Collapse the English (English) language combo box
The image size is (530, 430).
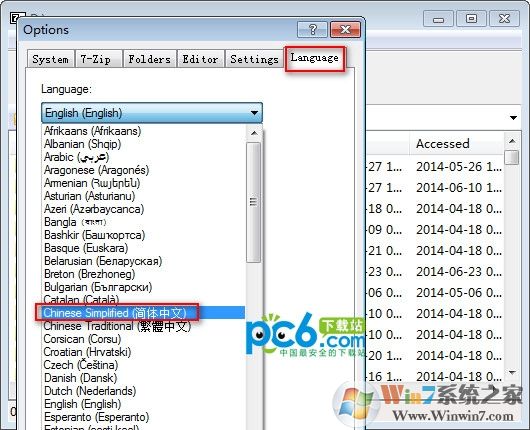point(152,113)
